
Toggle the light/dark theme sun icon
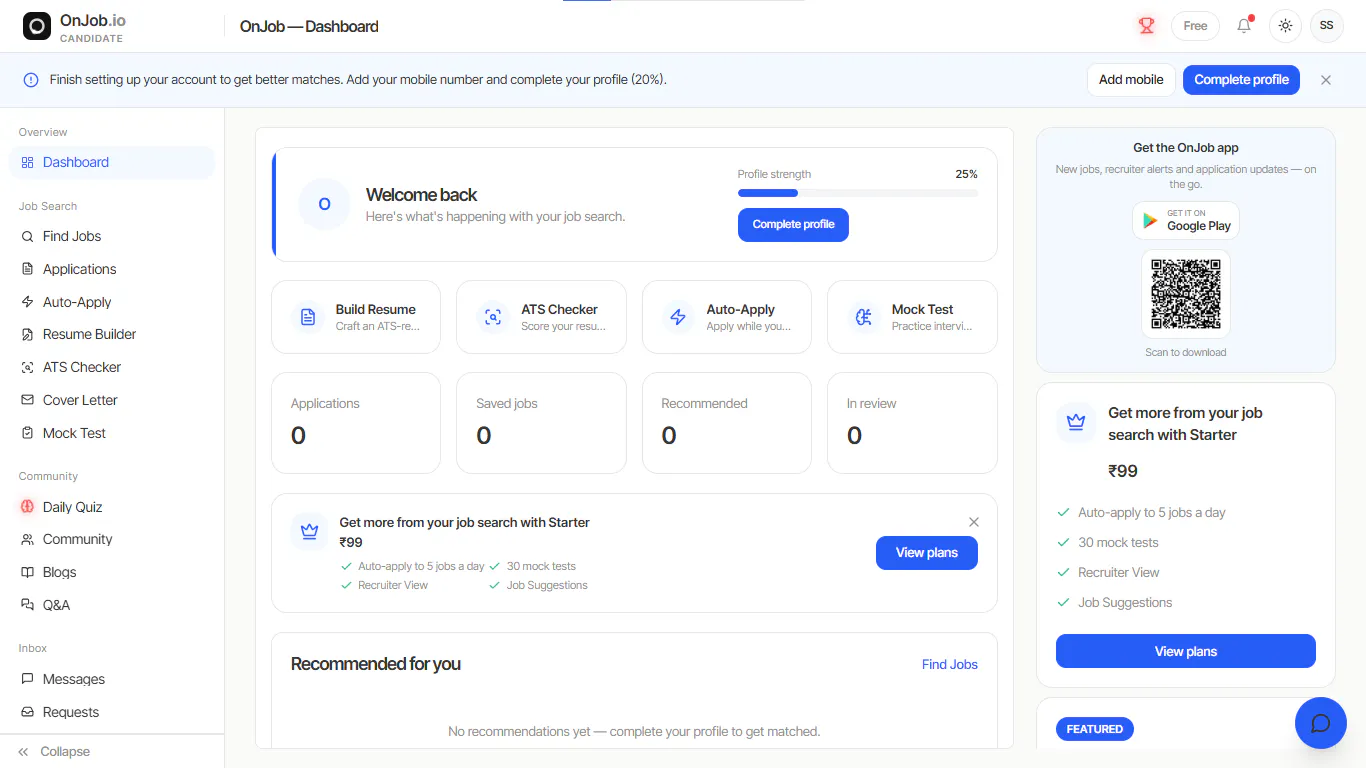pos(1285,26)
